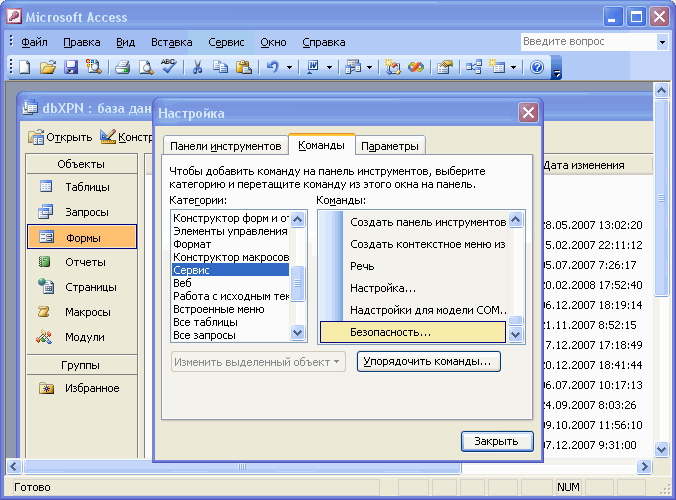Open the Справка menu
Screen dimensions: 676x500
click(x=324, y=42)
